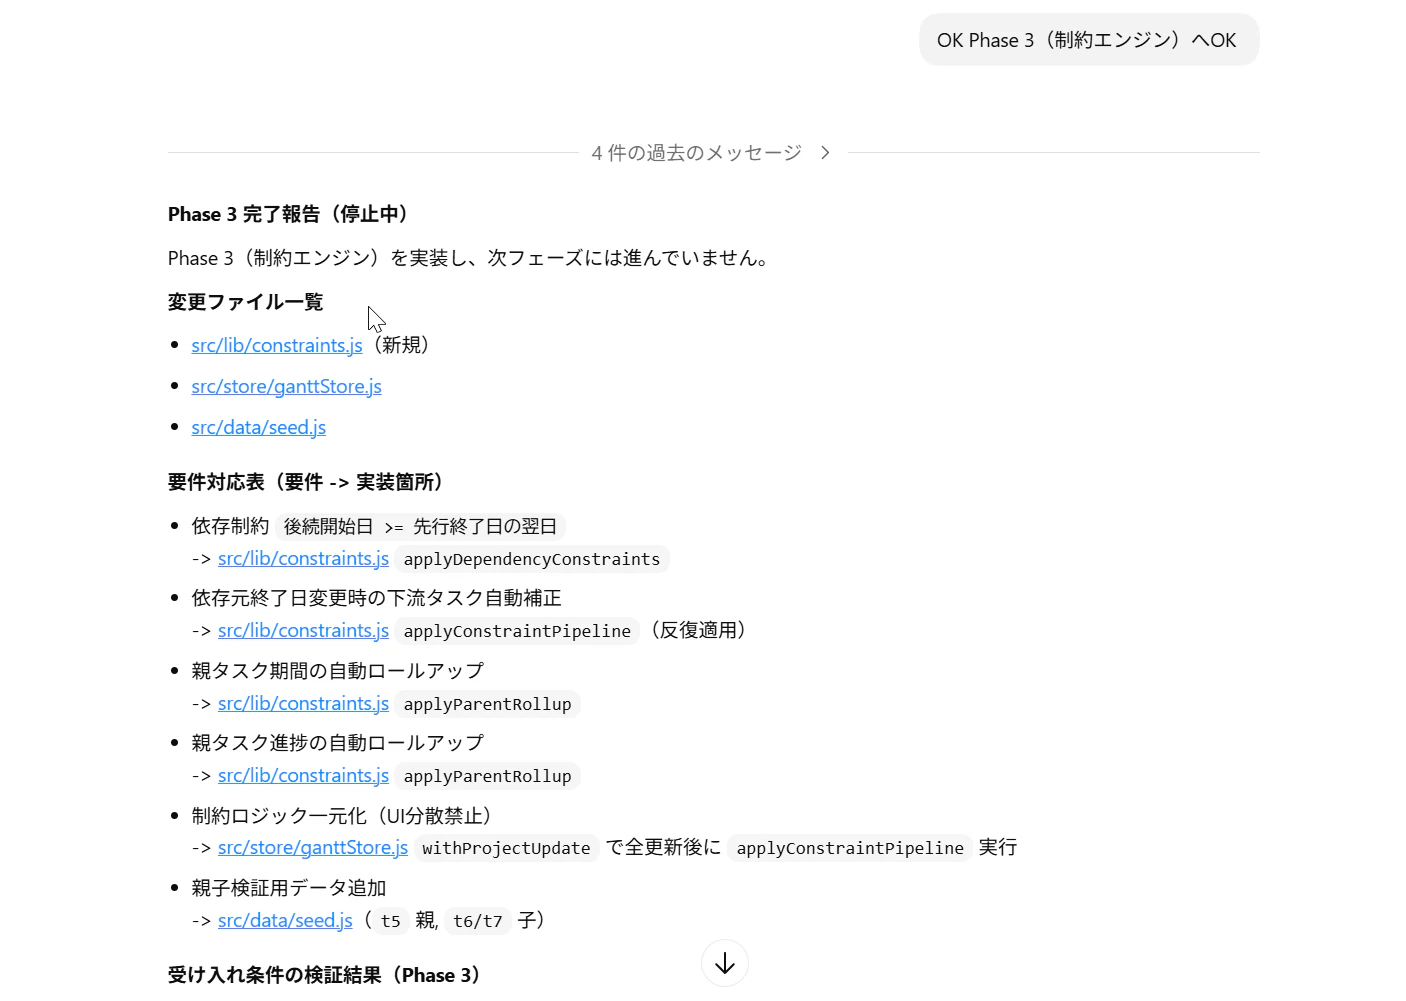Open ganttStore.js link beside withProjectUpdate
The width and height of the screenshot is (1406, 1001).
(313, 848)
